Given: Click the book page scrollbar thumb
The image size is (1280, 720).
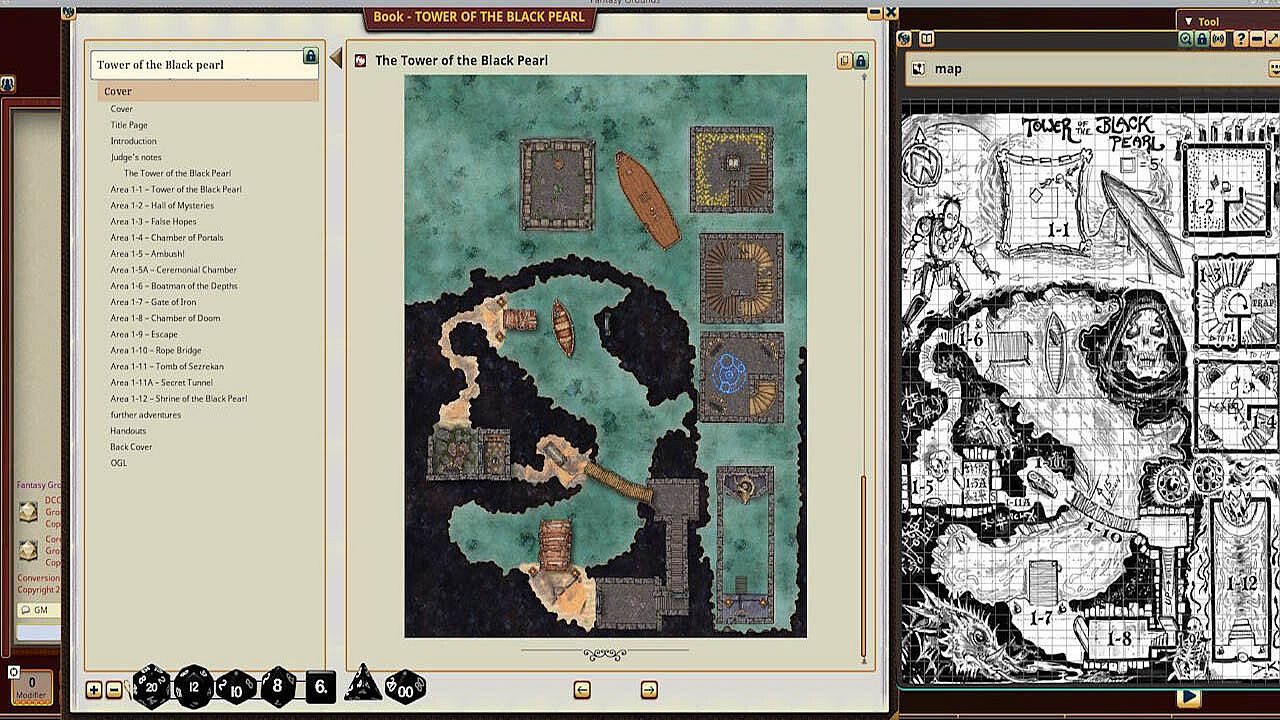Looking at the screenshot, I should point(863,566).
